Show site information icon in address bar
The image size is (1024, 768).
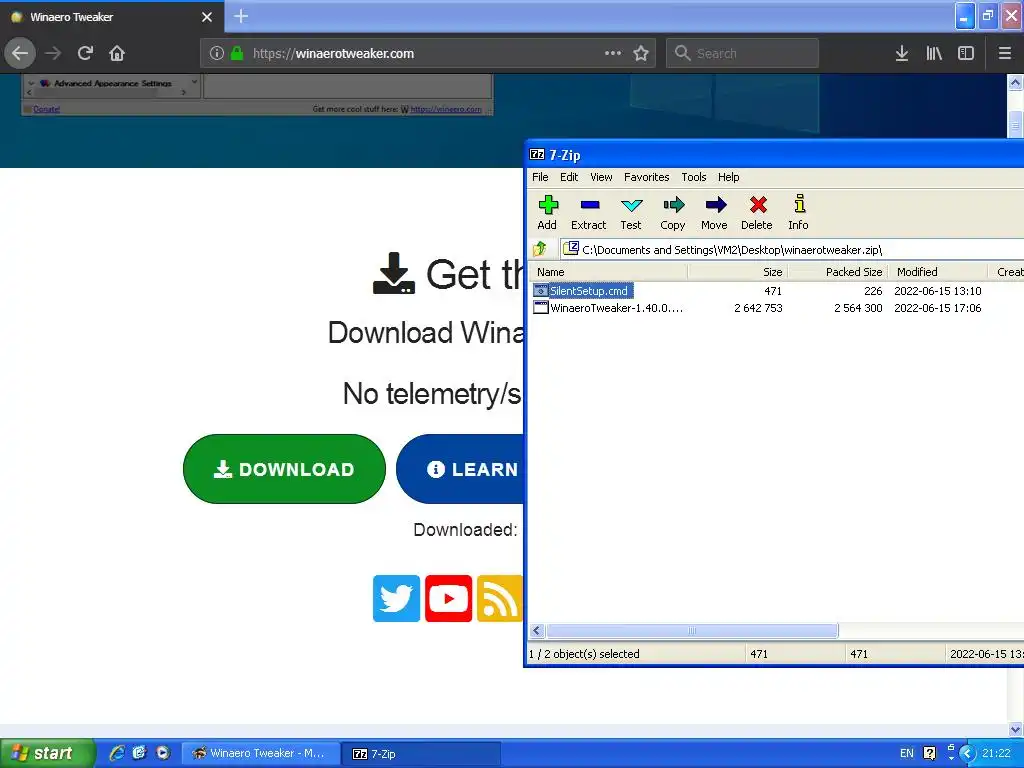pos(217,54)
